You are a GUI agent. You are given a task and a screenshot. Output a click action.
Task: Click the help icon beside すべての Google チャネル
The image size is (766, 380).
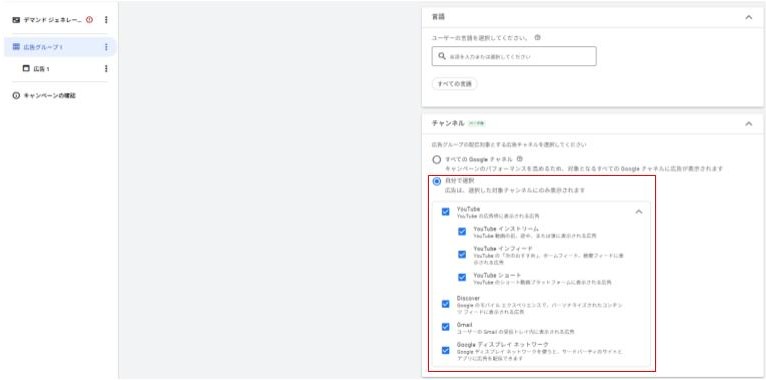520,159
